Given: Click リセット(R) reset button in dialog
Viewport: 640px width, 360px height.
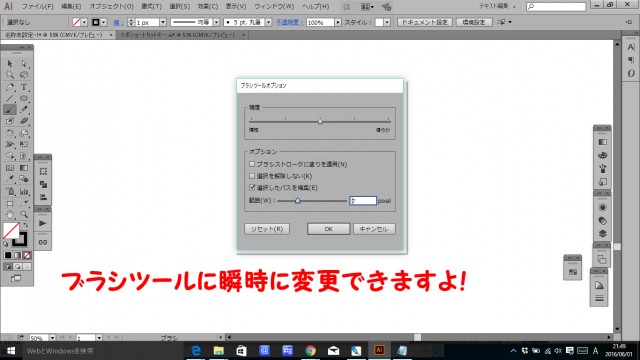Looking at the screenshot, I should [267, 229].
